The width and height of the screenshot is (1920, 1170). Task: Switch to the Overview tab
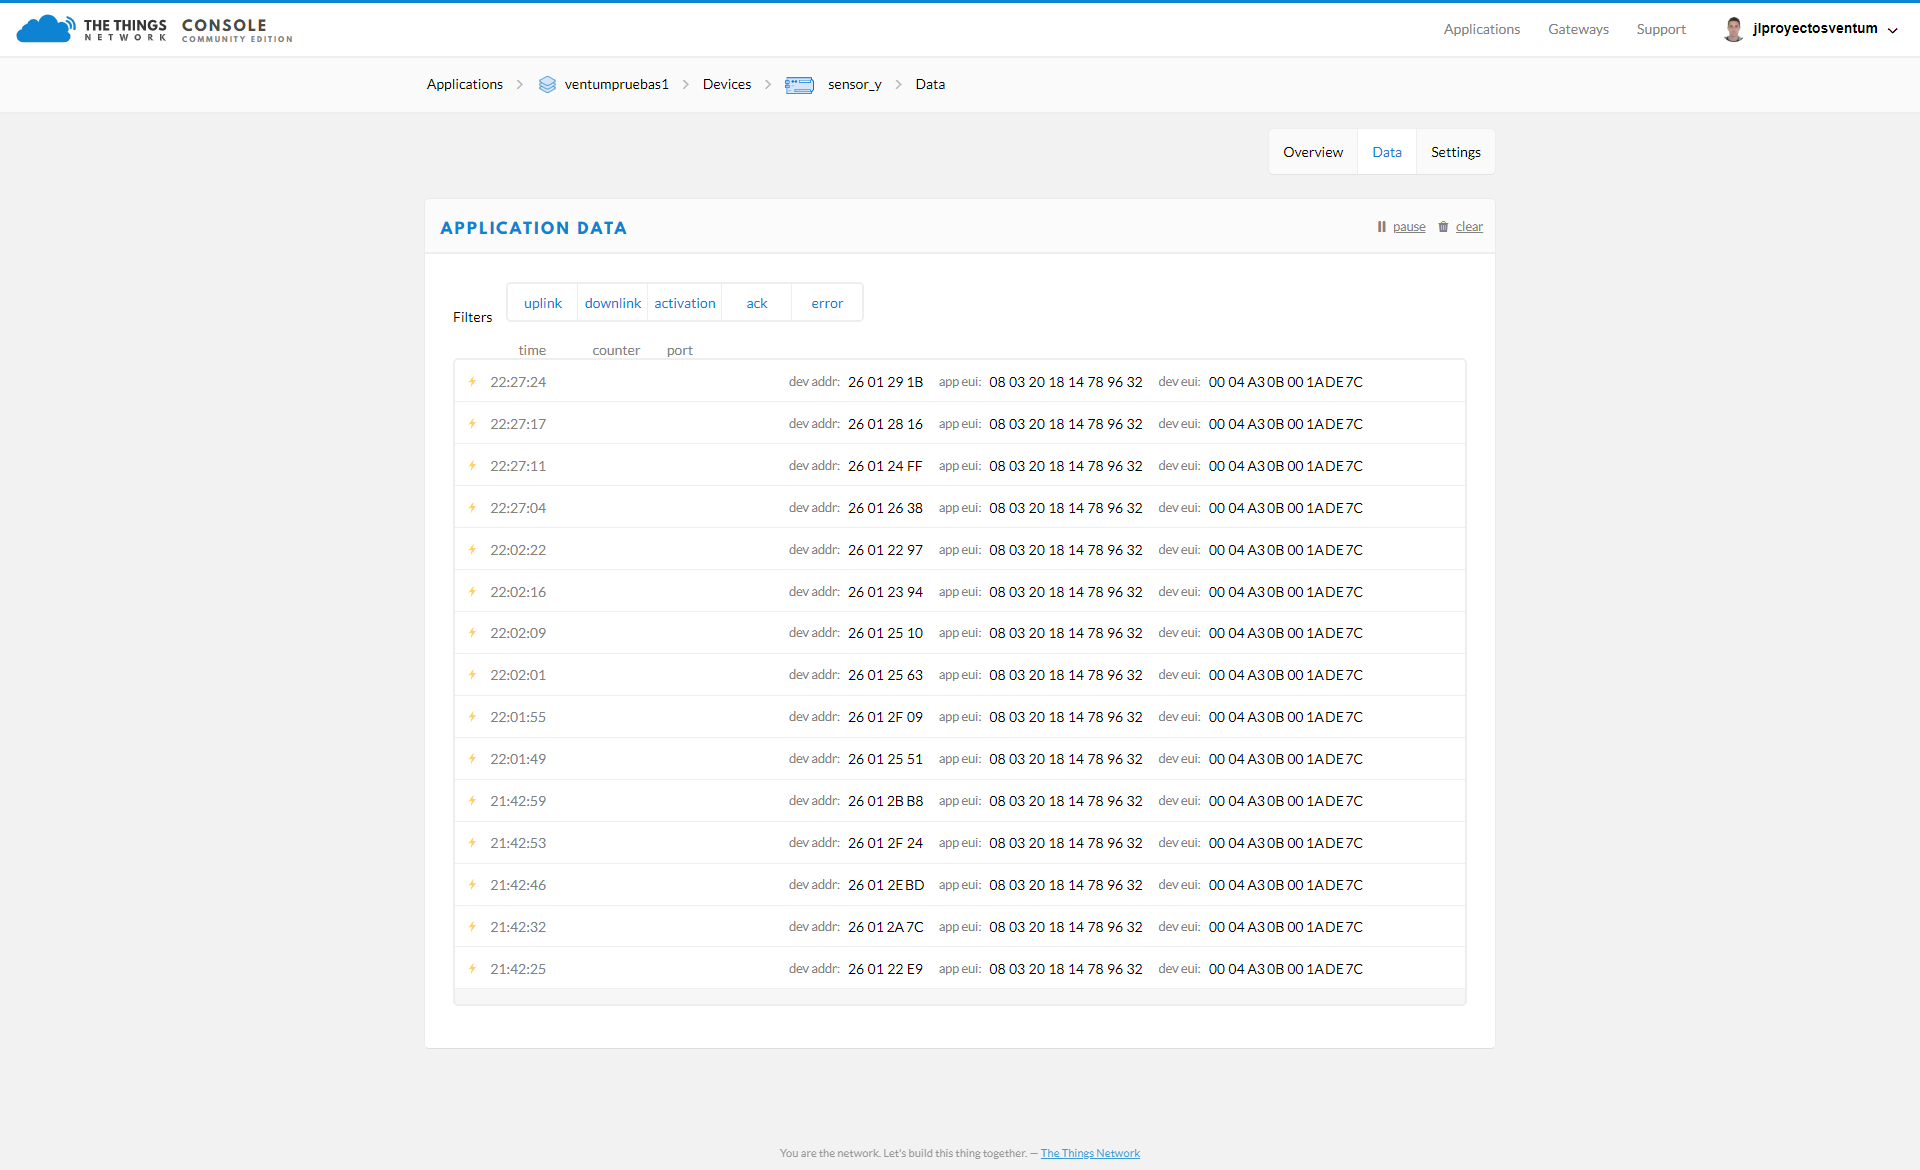click(1313, 152)
